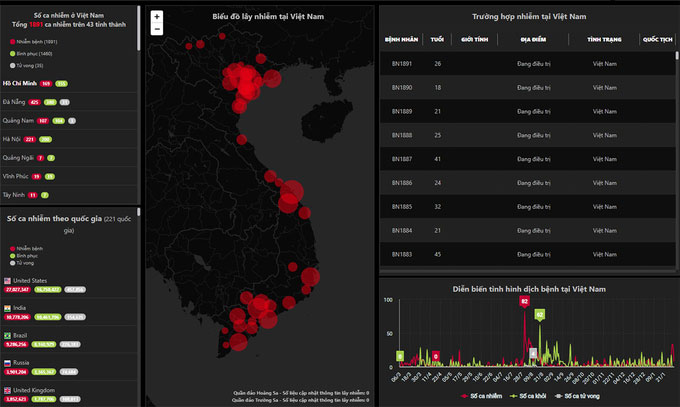Click the green peak marker labeled 62
Image resolution: width=680 pixels, height=407 pixels.
(540, 315)
